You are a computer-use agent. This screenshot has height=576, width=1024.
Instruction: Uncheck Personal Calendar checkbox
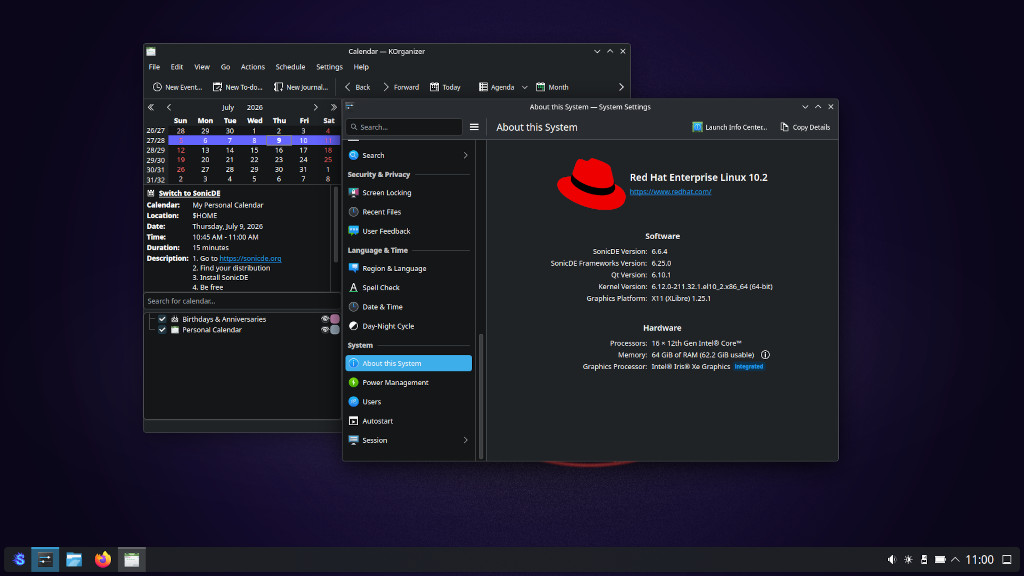(162, 330)
